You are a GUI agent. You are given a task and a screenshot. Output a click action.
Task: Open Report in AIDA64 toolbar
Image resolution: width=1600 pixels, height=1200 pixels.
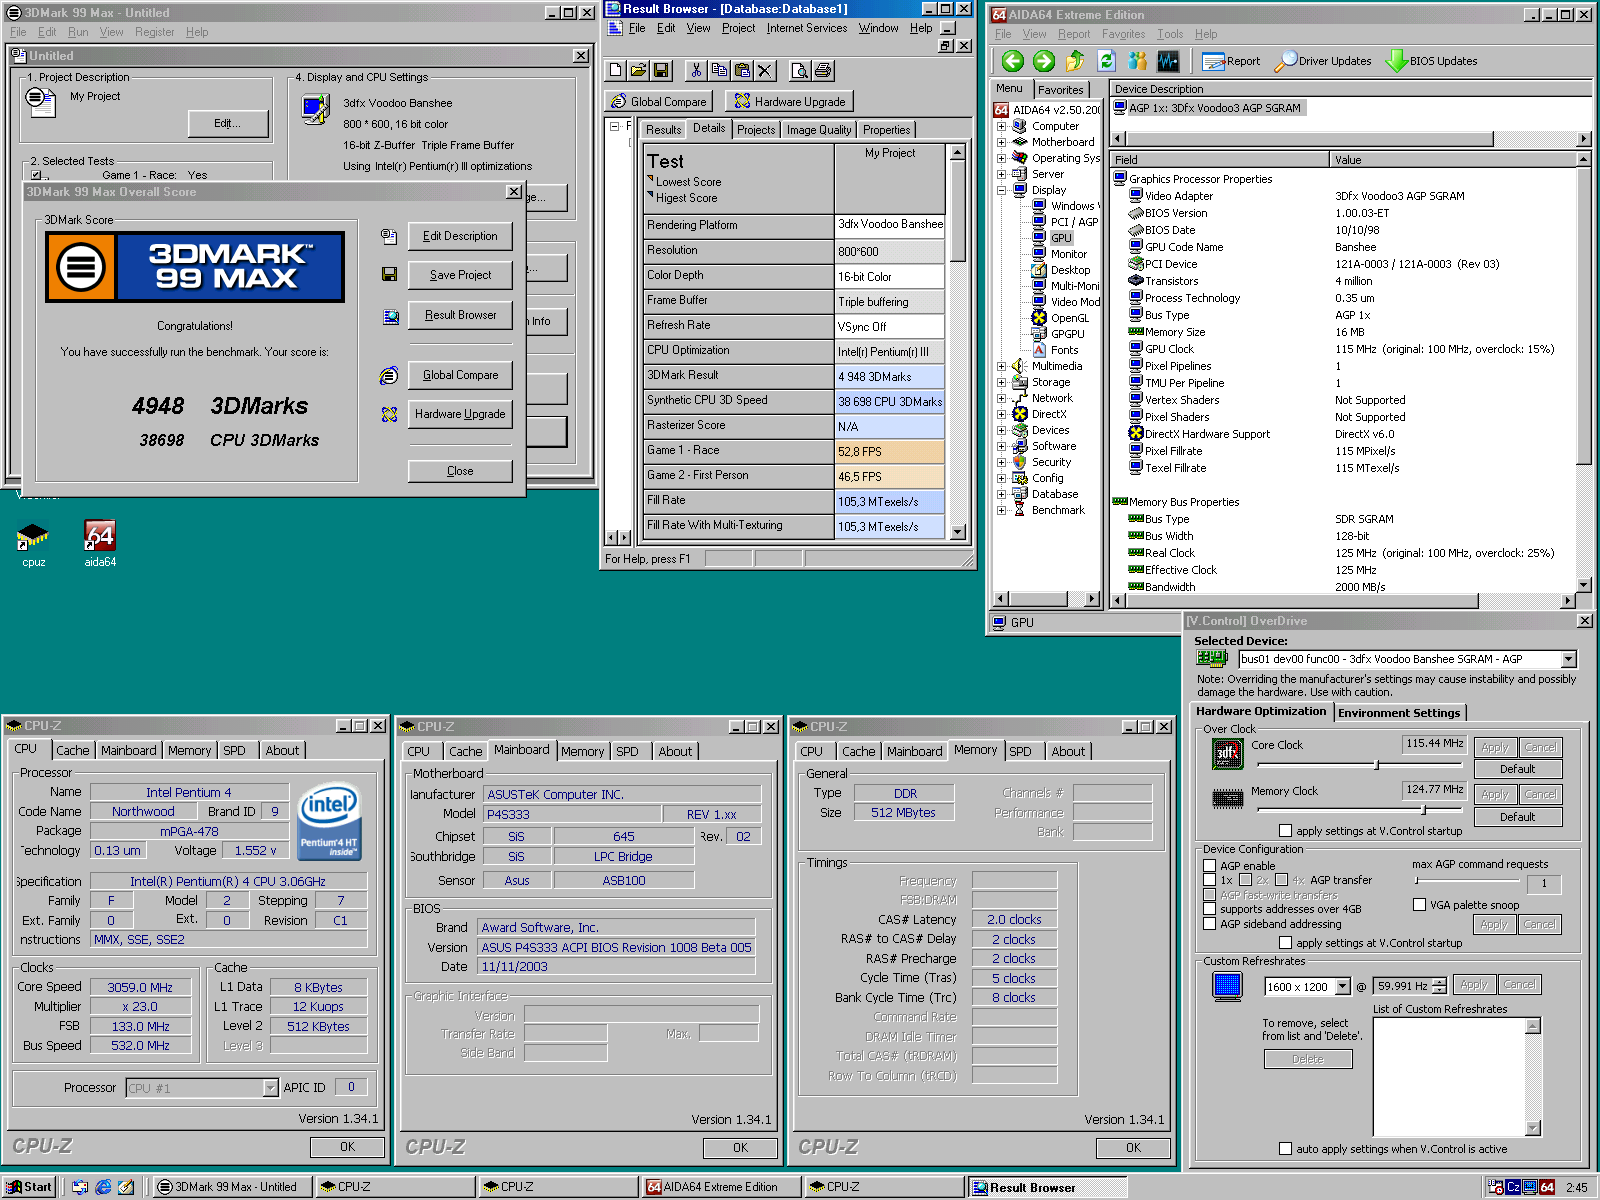pos(1231,61)
